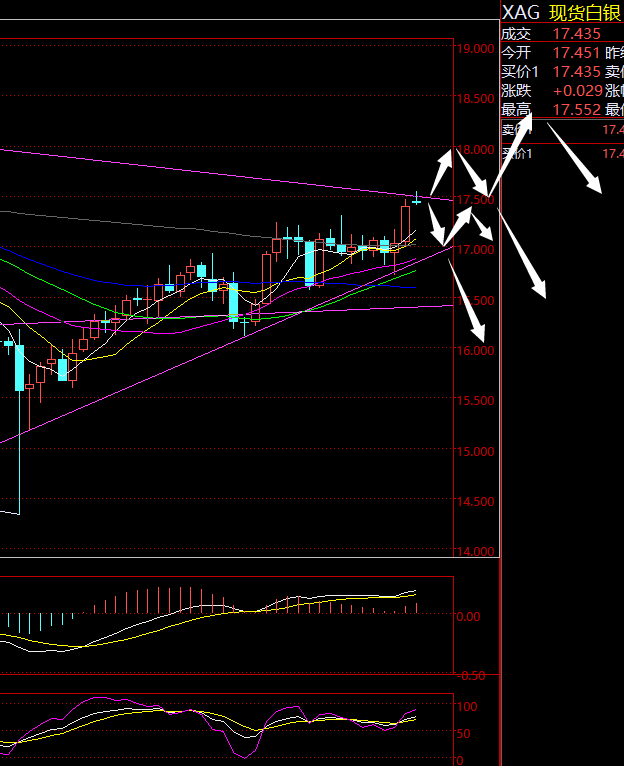This screenshot has width=624, height=766.
Task: Click the 最高 price value 17.552
Action: pyautogui.click(x=577, y=109)
